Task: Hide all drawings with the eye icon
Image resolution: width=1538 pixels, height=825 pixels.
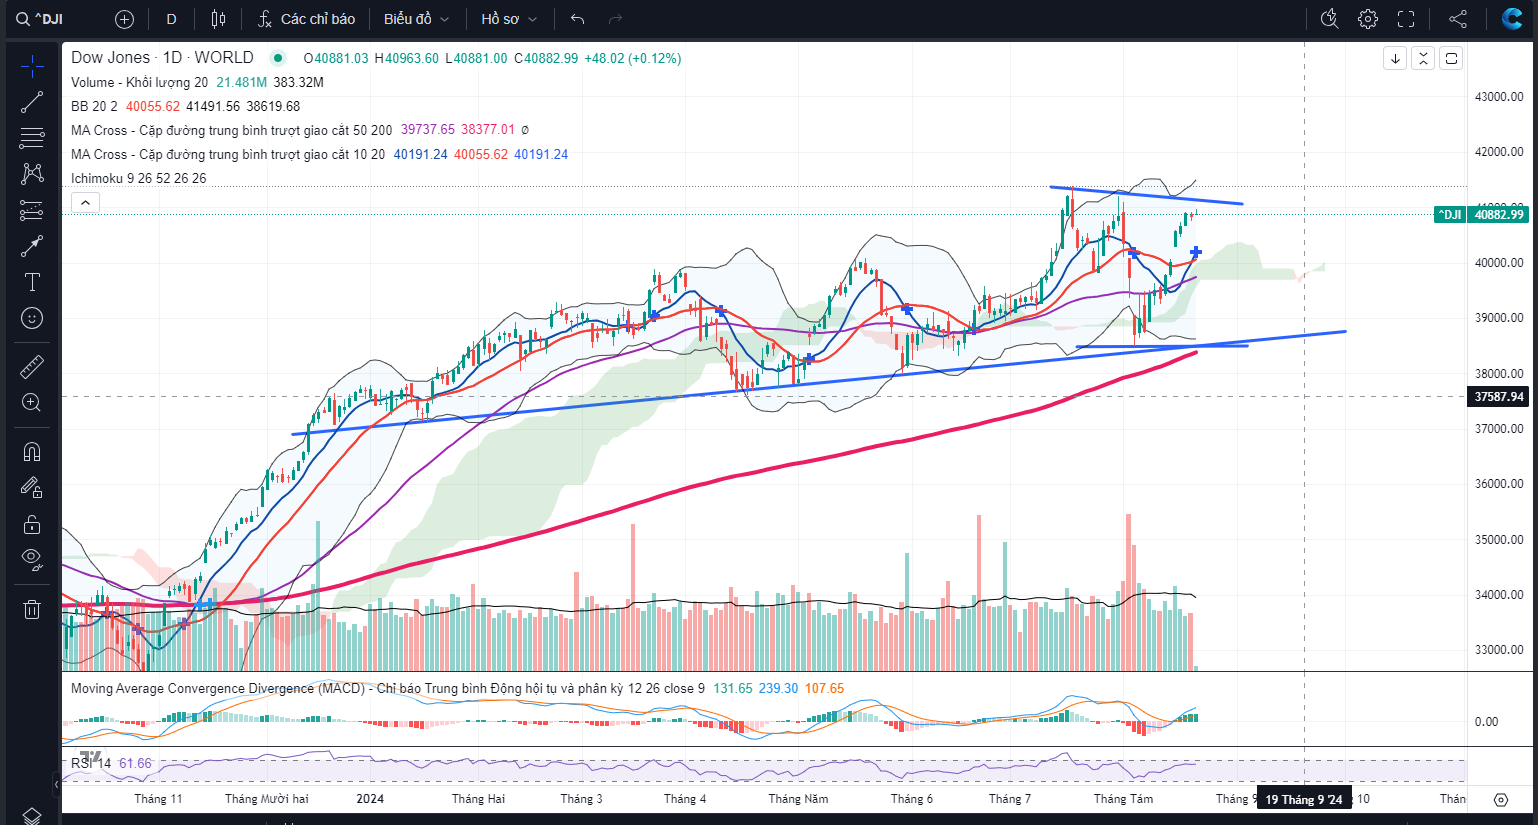Action: (32, 560)
